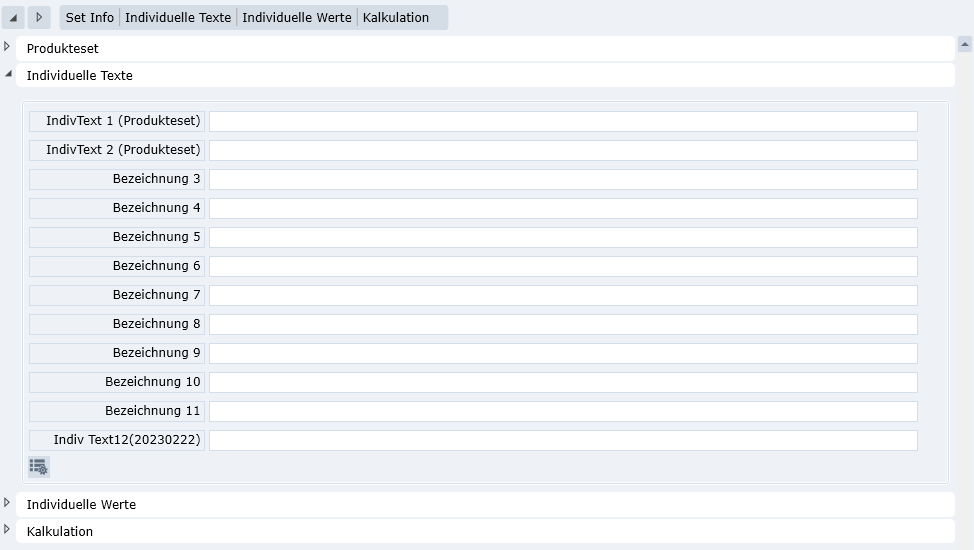The height and width of the screenshot is (550, 974).
Task: Focus the Indiv Text12(20230222) input field
Action: (x=563, y=440)
